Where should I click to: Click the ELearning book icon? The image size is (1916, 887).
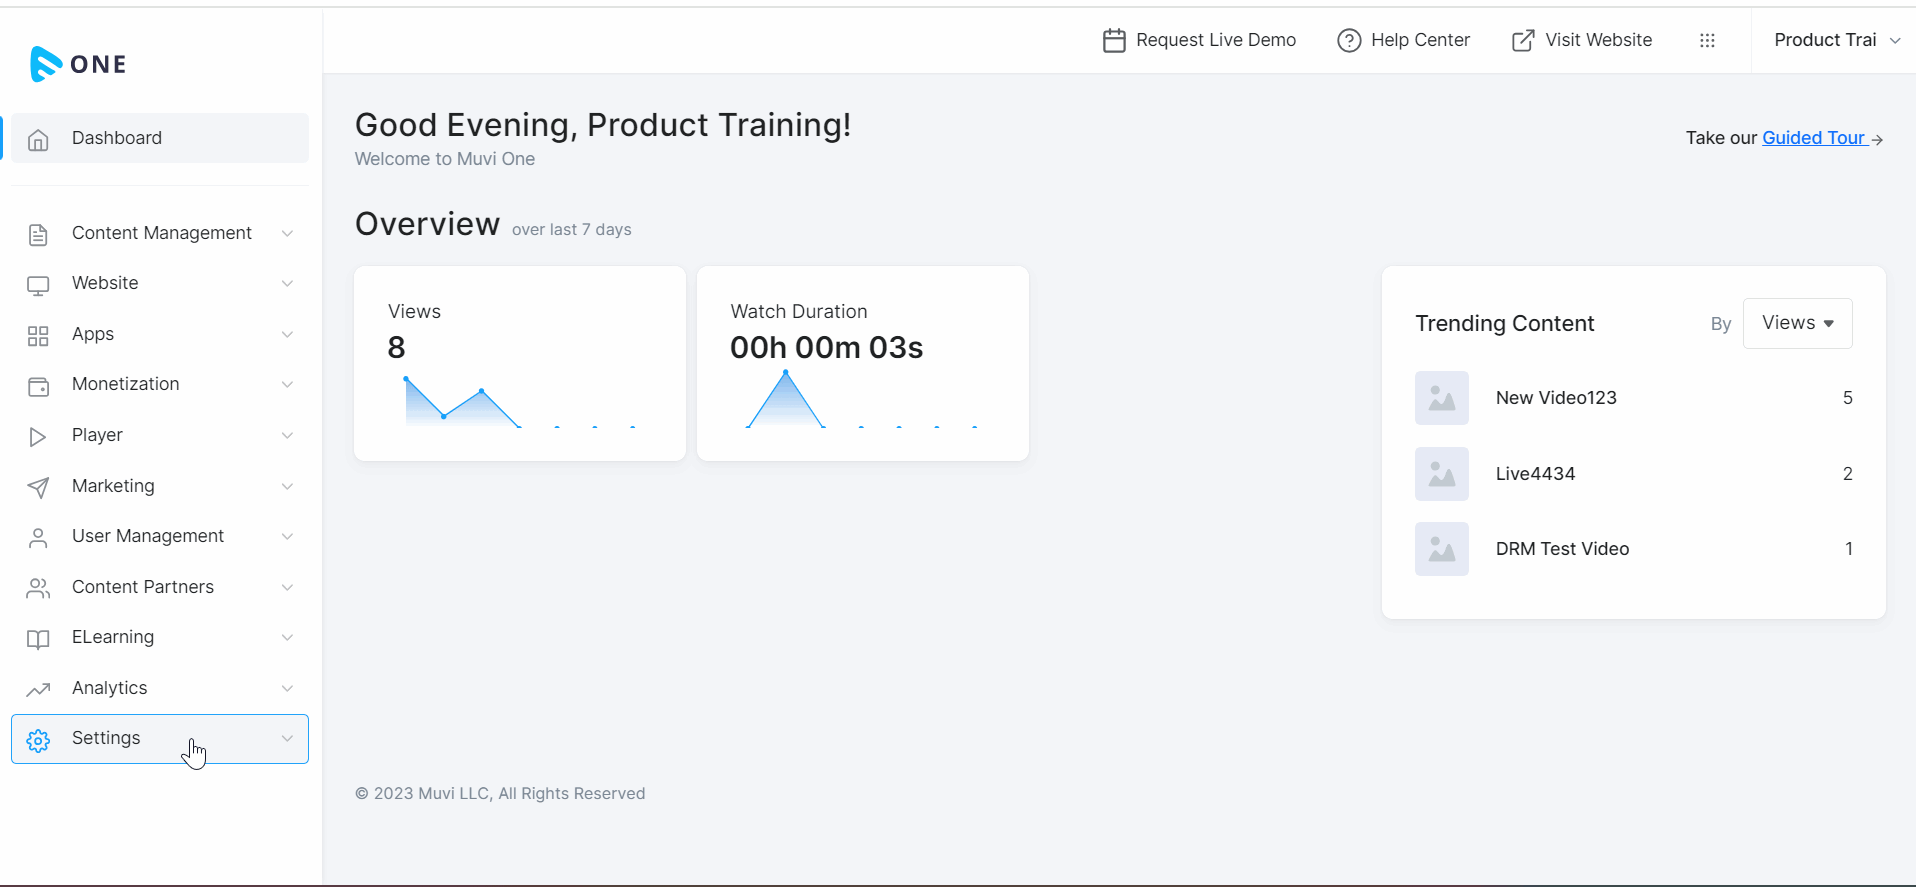tap(38, 639)
